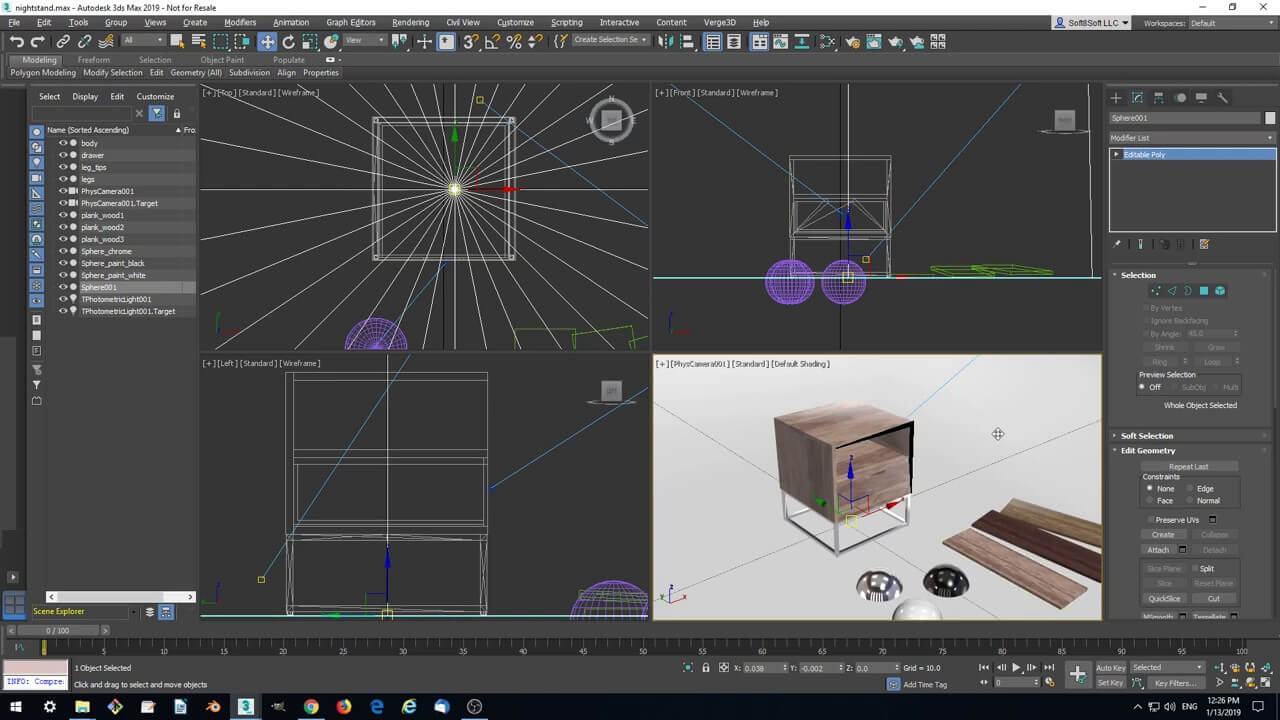This screenshot has width=1280, height=720.
Task: Open the Rendering menu
Action: tap(410, 22)
